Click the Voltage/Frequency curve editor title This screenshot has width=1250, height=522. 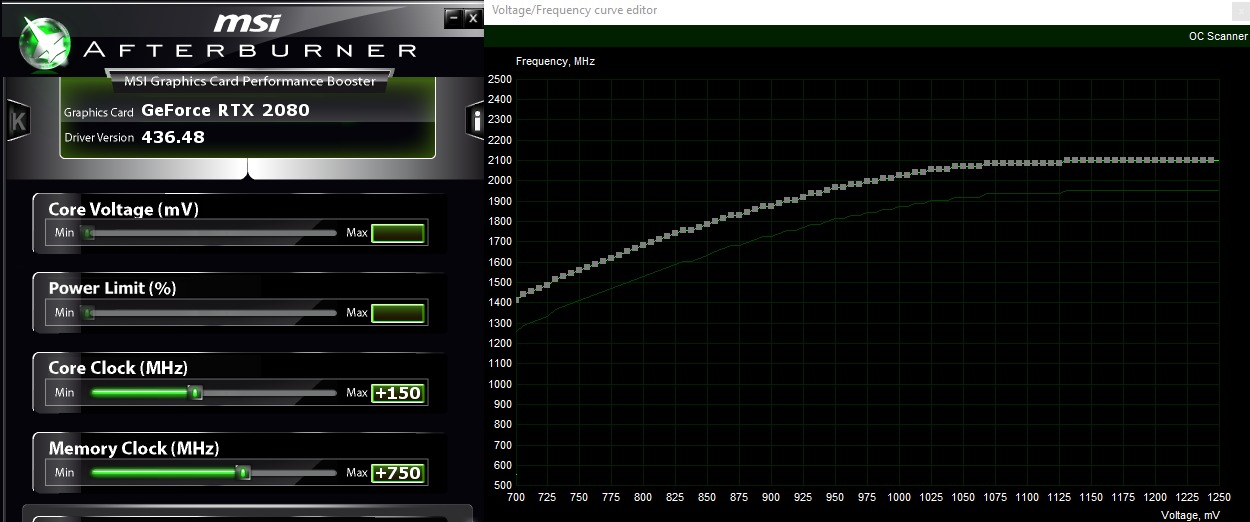[574, 10]
